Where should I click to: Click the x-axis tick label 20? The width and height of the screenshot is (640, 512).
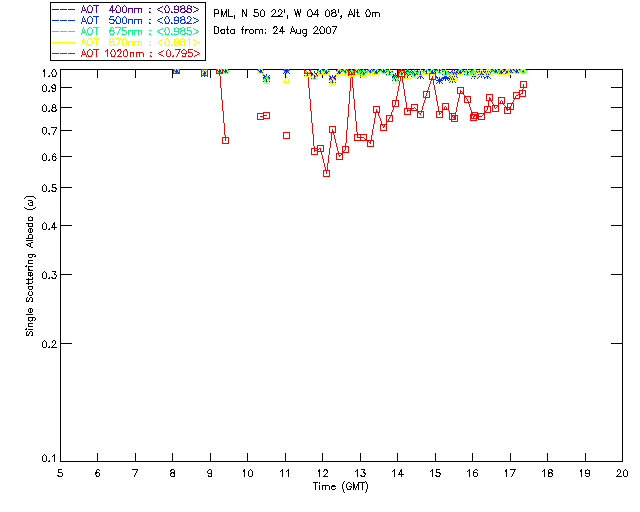pos(622,473)
